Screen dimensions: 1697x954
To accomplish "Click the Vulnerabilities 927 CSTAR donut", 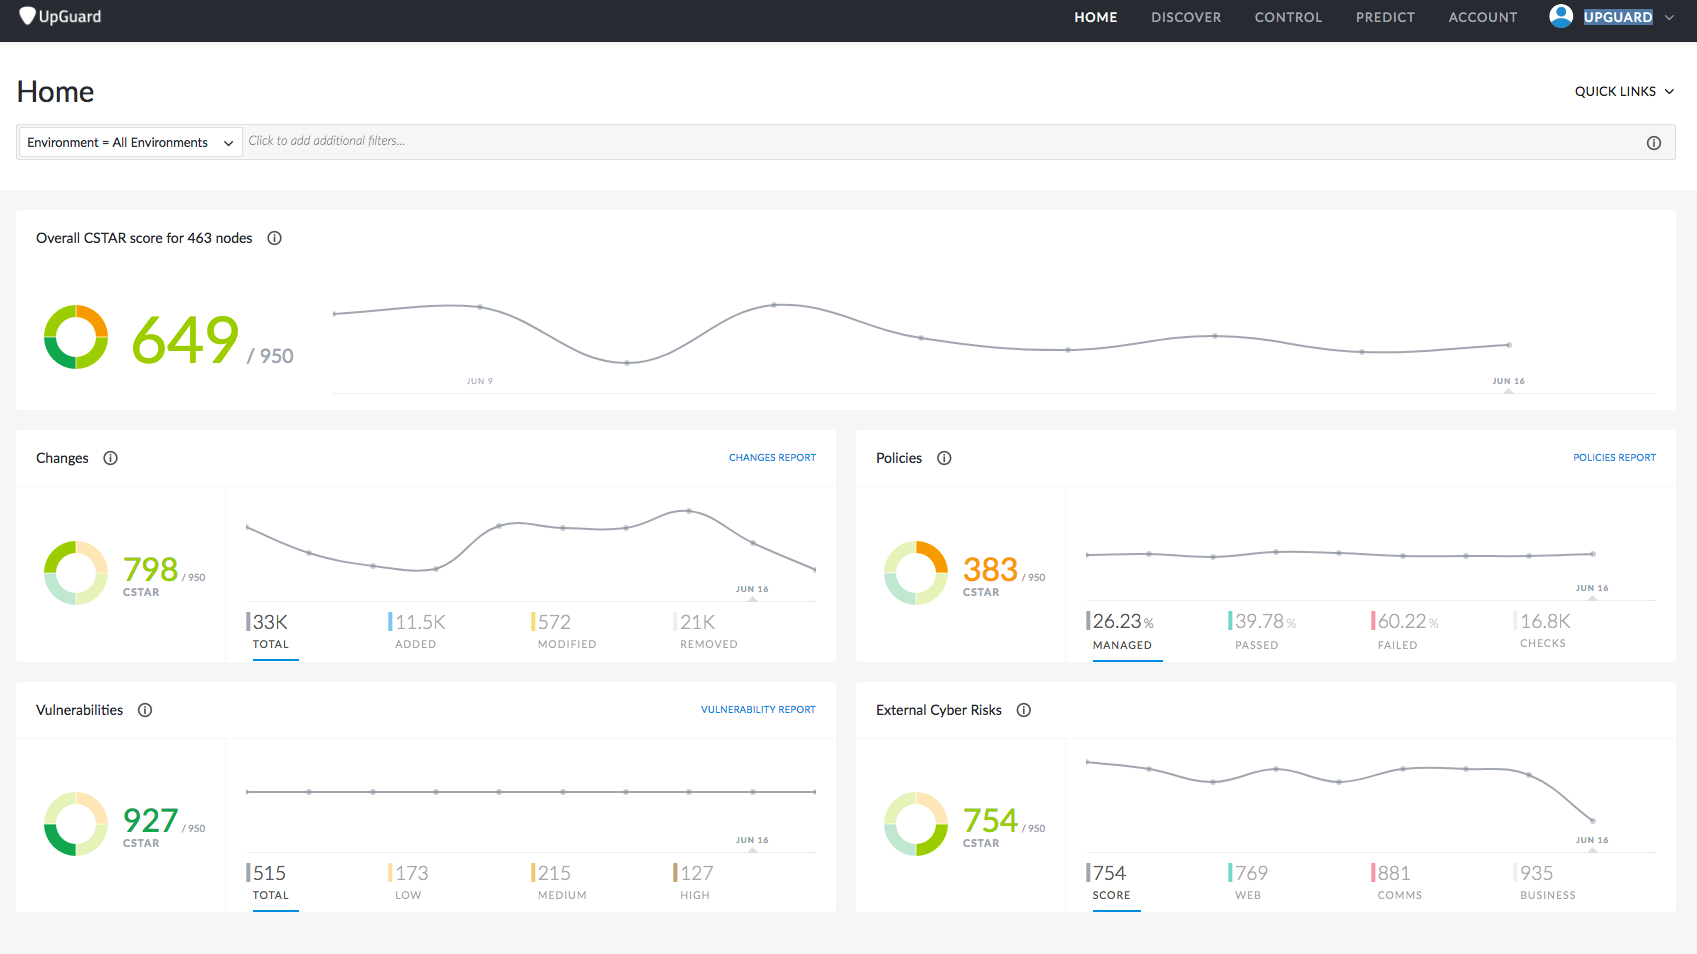I will pos(76,824).
